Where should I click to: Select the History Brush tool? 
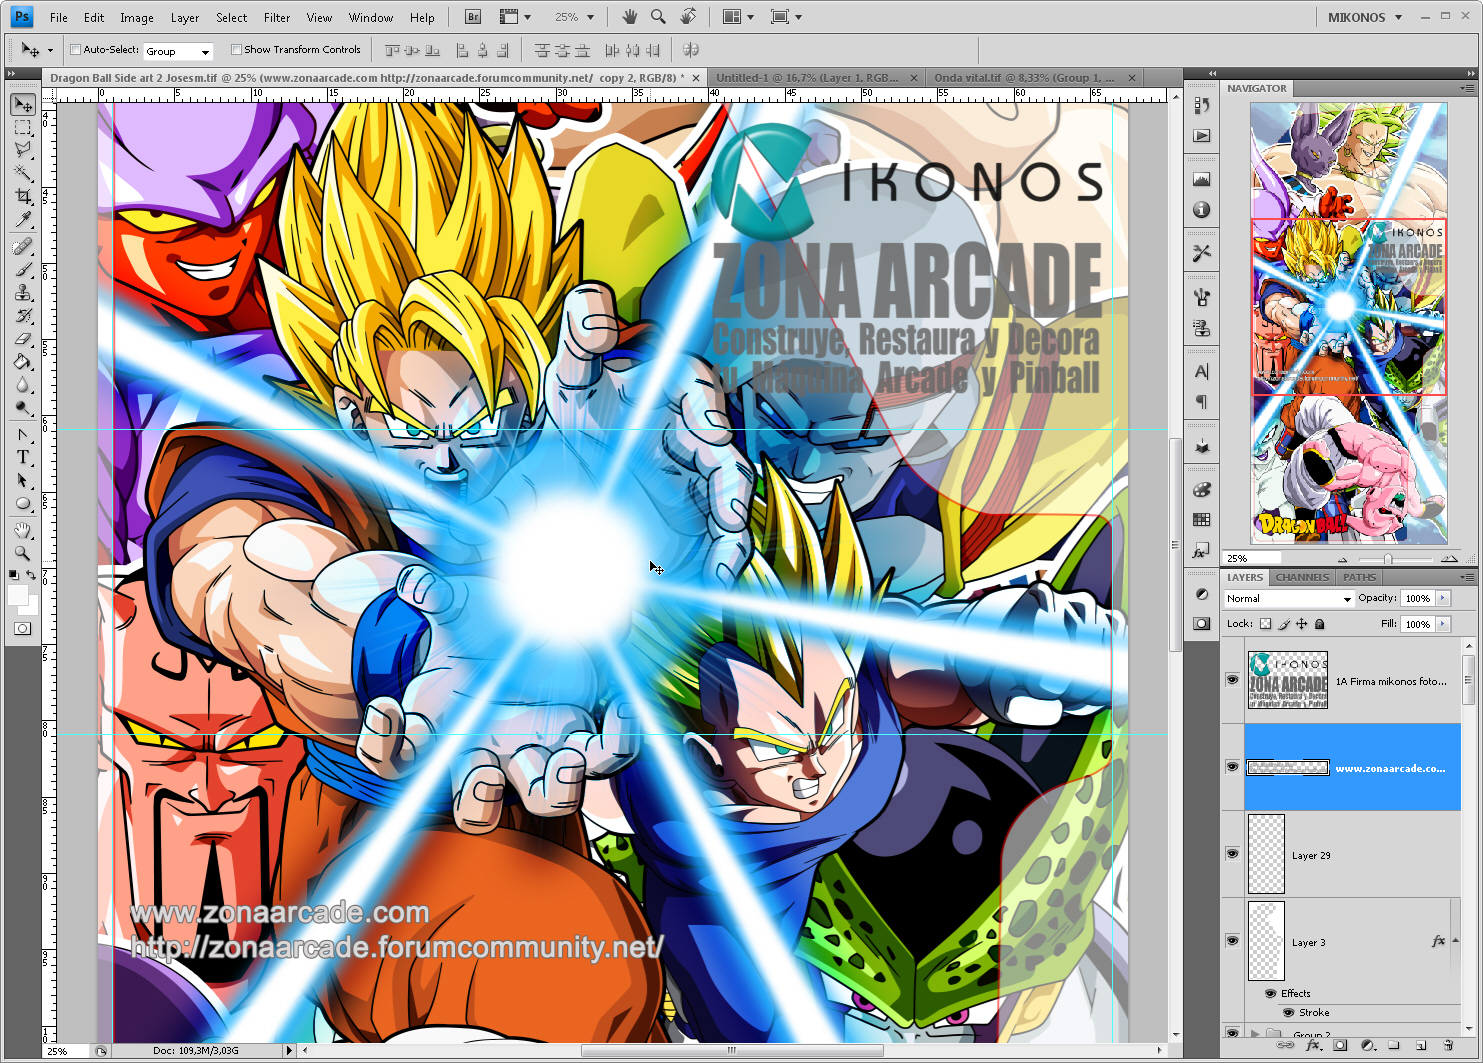coord(23,316)
